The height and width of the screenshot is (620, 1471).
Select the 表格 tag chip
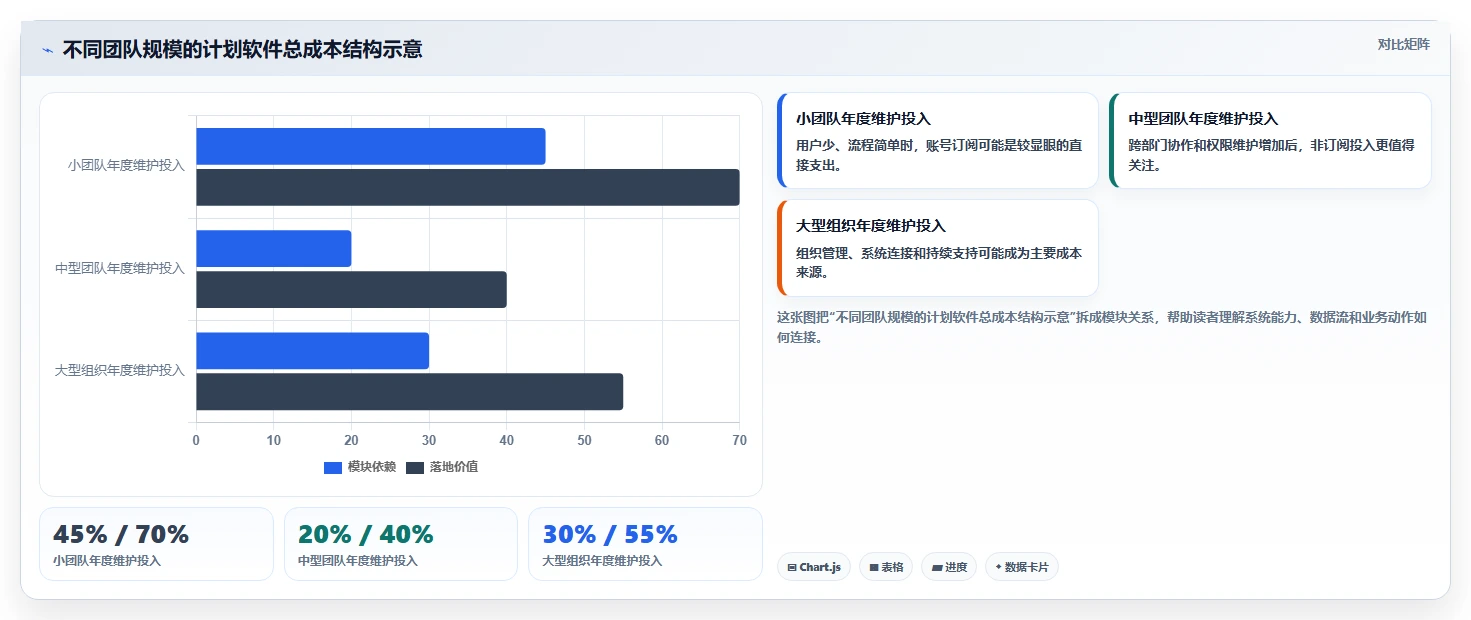pos(885,567)
